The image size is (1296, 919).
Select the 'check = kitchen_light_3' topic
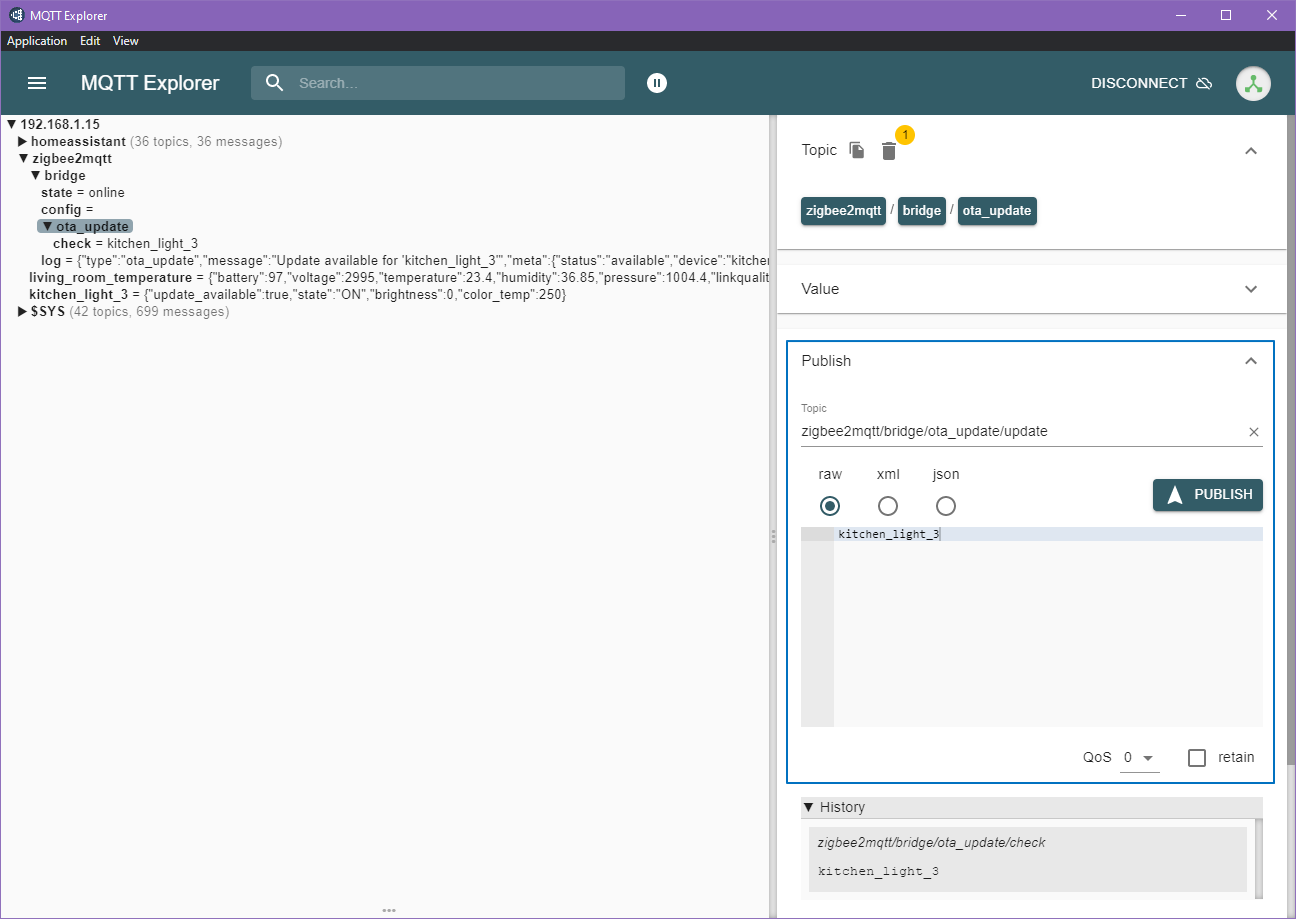click(x=125, y=244)
